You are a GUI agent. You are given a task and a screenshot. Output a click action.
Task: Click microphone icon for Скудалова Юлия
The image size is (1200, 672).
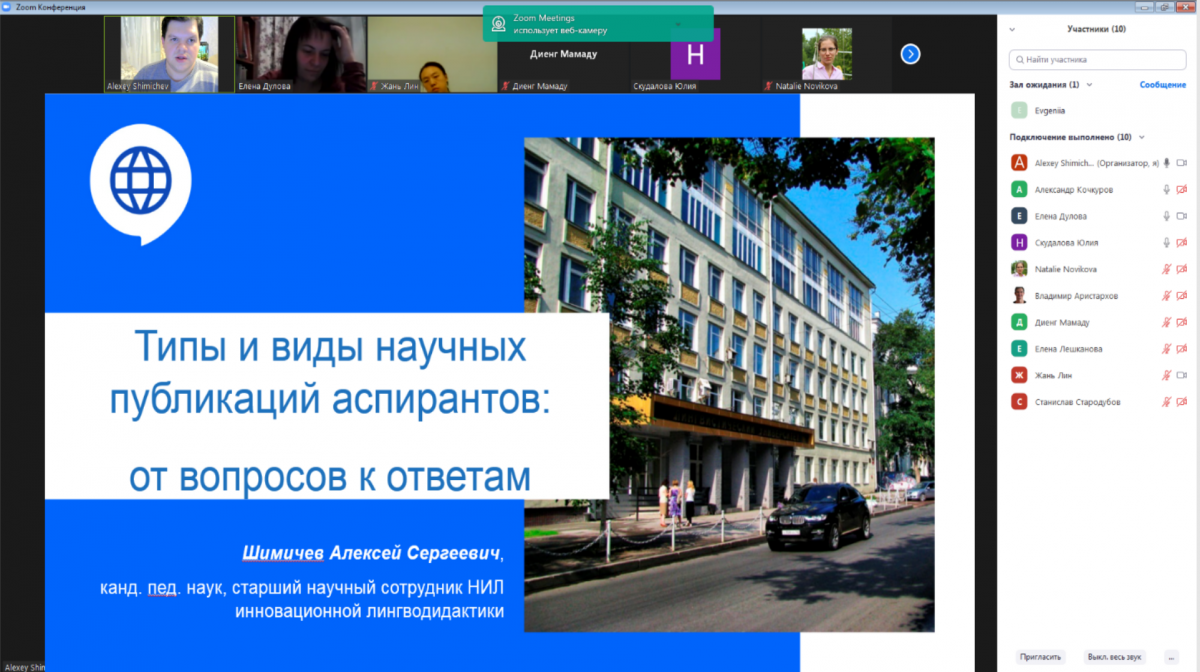[x=1166, y=242]
